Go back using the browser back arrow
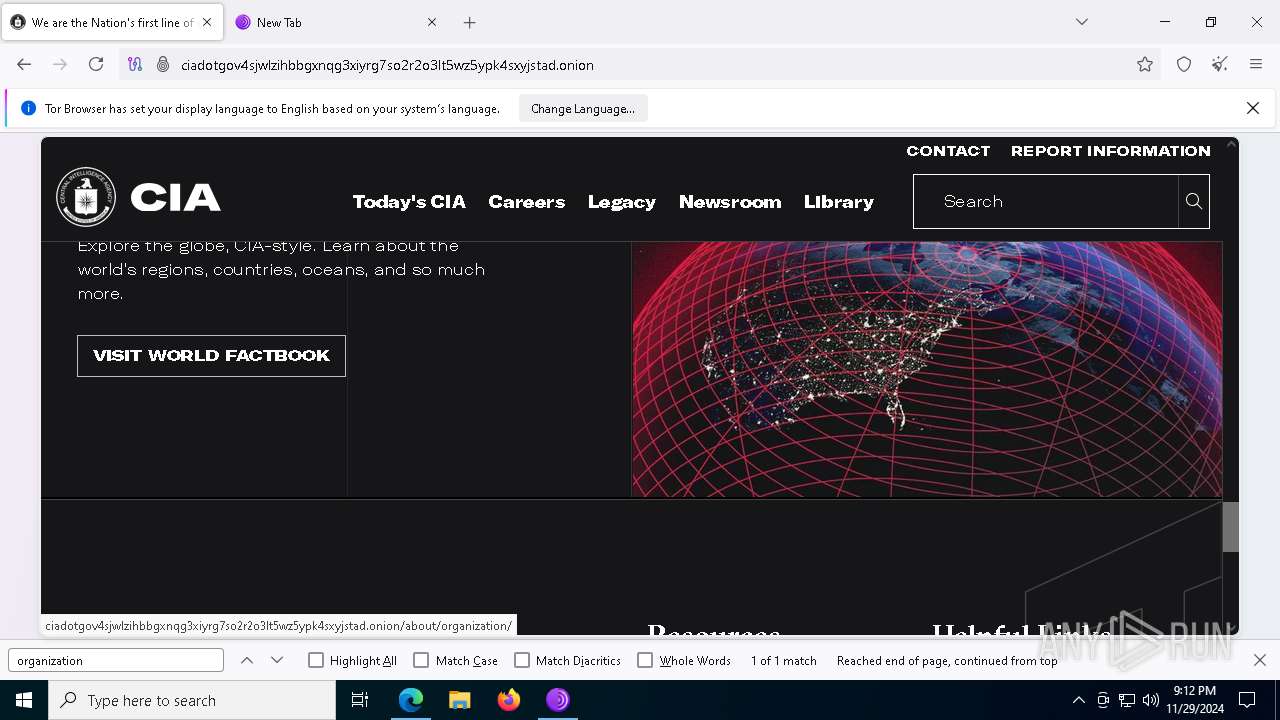Screen dimensions: 1280x720 click(24, 64)
